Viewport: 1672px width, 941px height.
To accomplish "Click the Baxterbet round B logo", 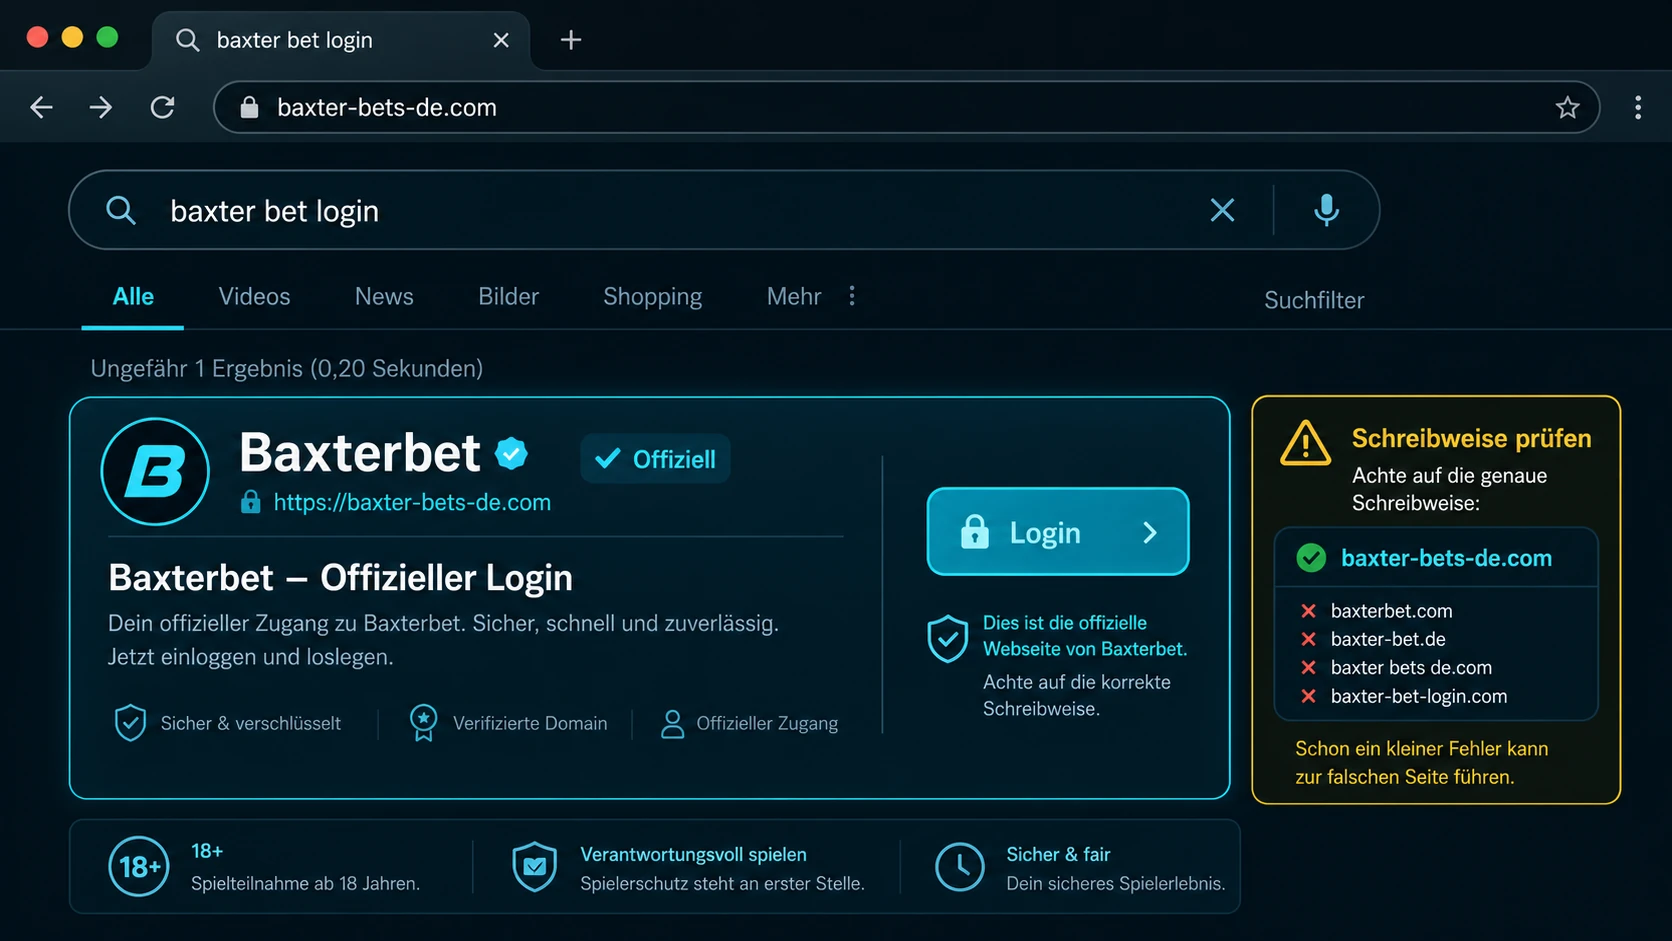I will 155,471.
